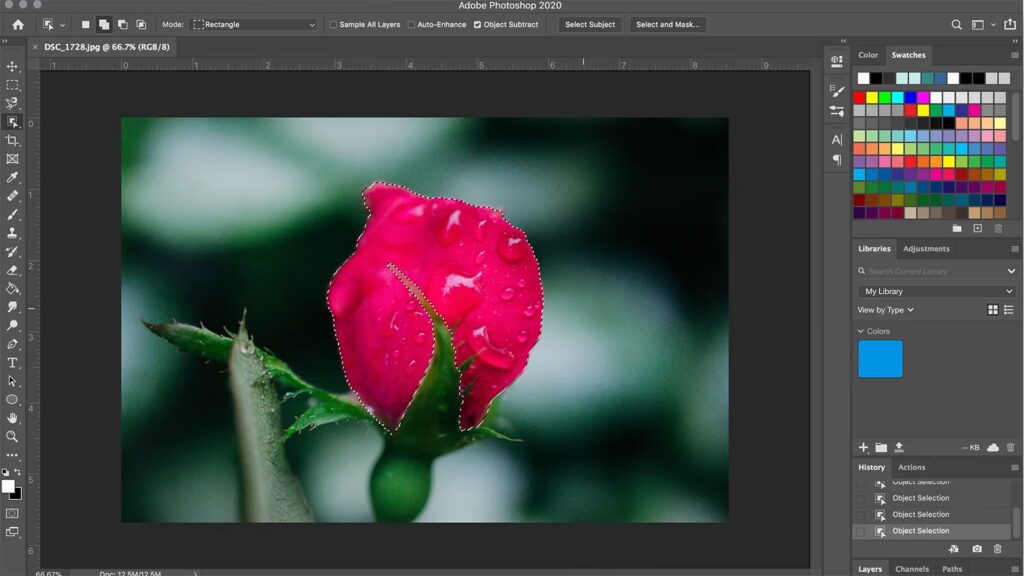Select the Horizontal Type tool
The width and height of the screenshot is (1024, 576).
(12, 362)
